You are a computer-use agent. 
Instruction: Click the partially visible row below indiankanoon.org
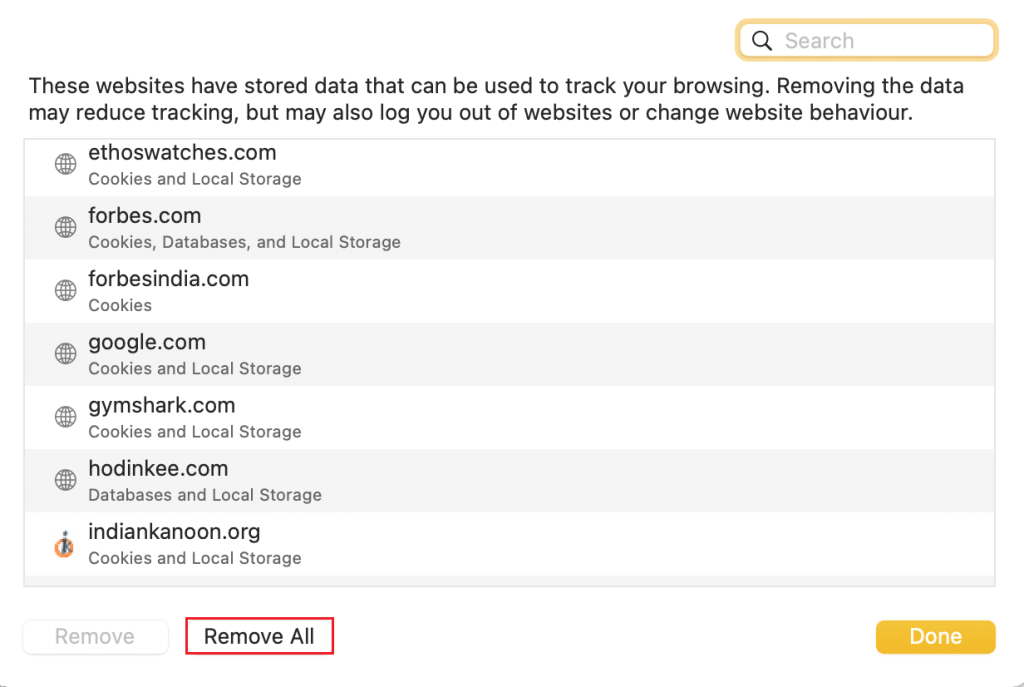click(x=500, y=580)
